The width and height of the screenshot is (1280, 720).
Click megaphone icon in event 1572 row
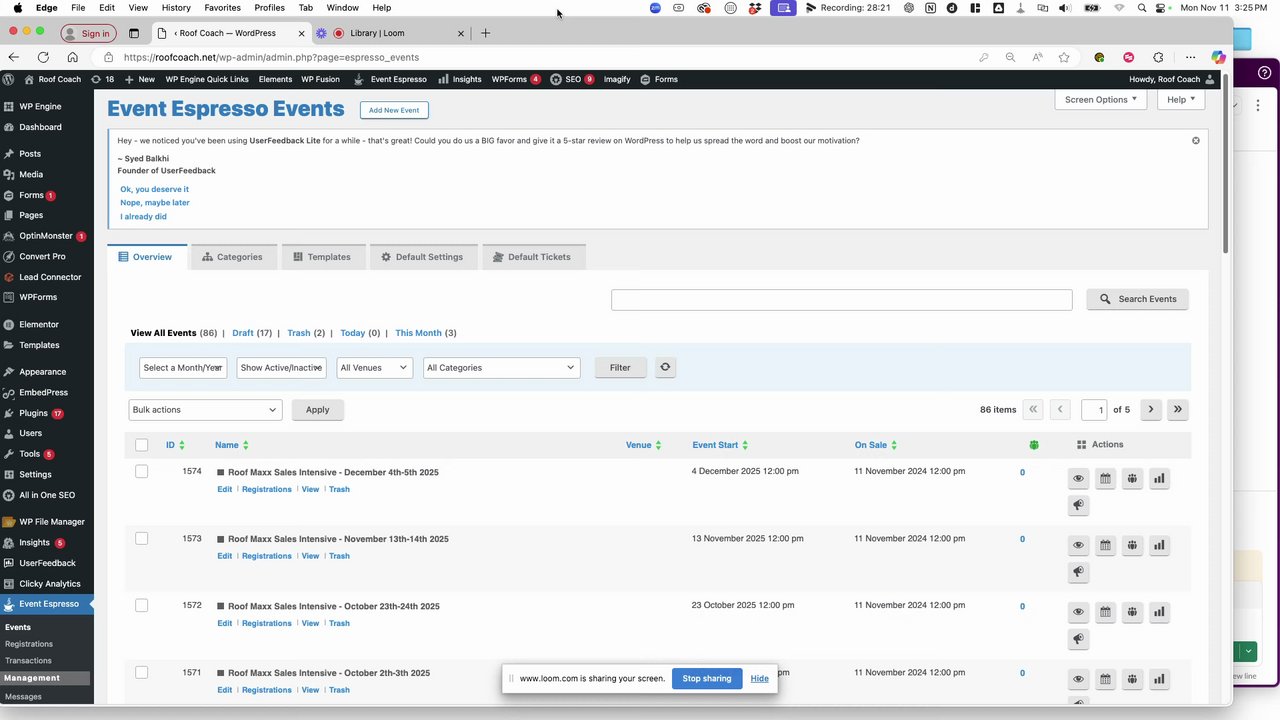pos(1078,639)
